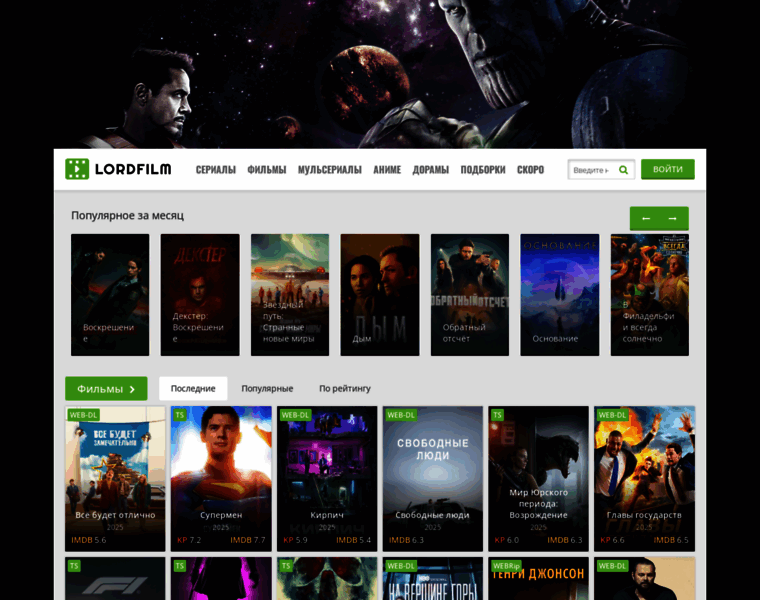Go to the Дорамы section

pyautogui.click(x=430, y=170)
